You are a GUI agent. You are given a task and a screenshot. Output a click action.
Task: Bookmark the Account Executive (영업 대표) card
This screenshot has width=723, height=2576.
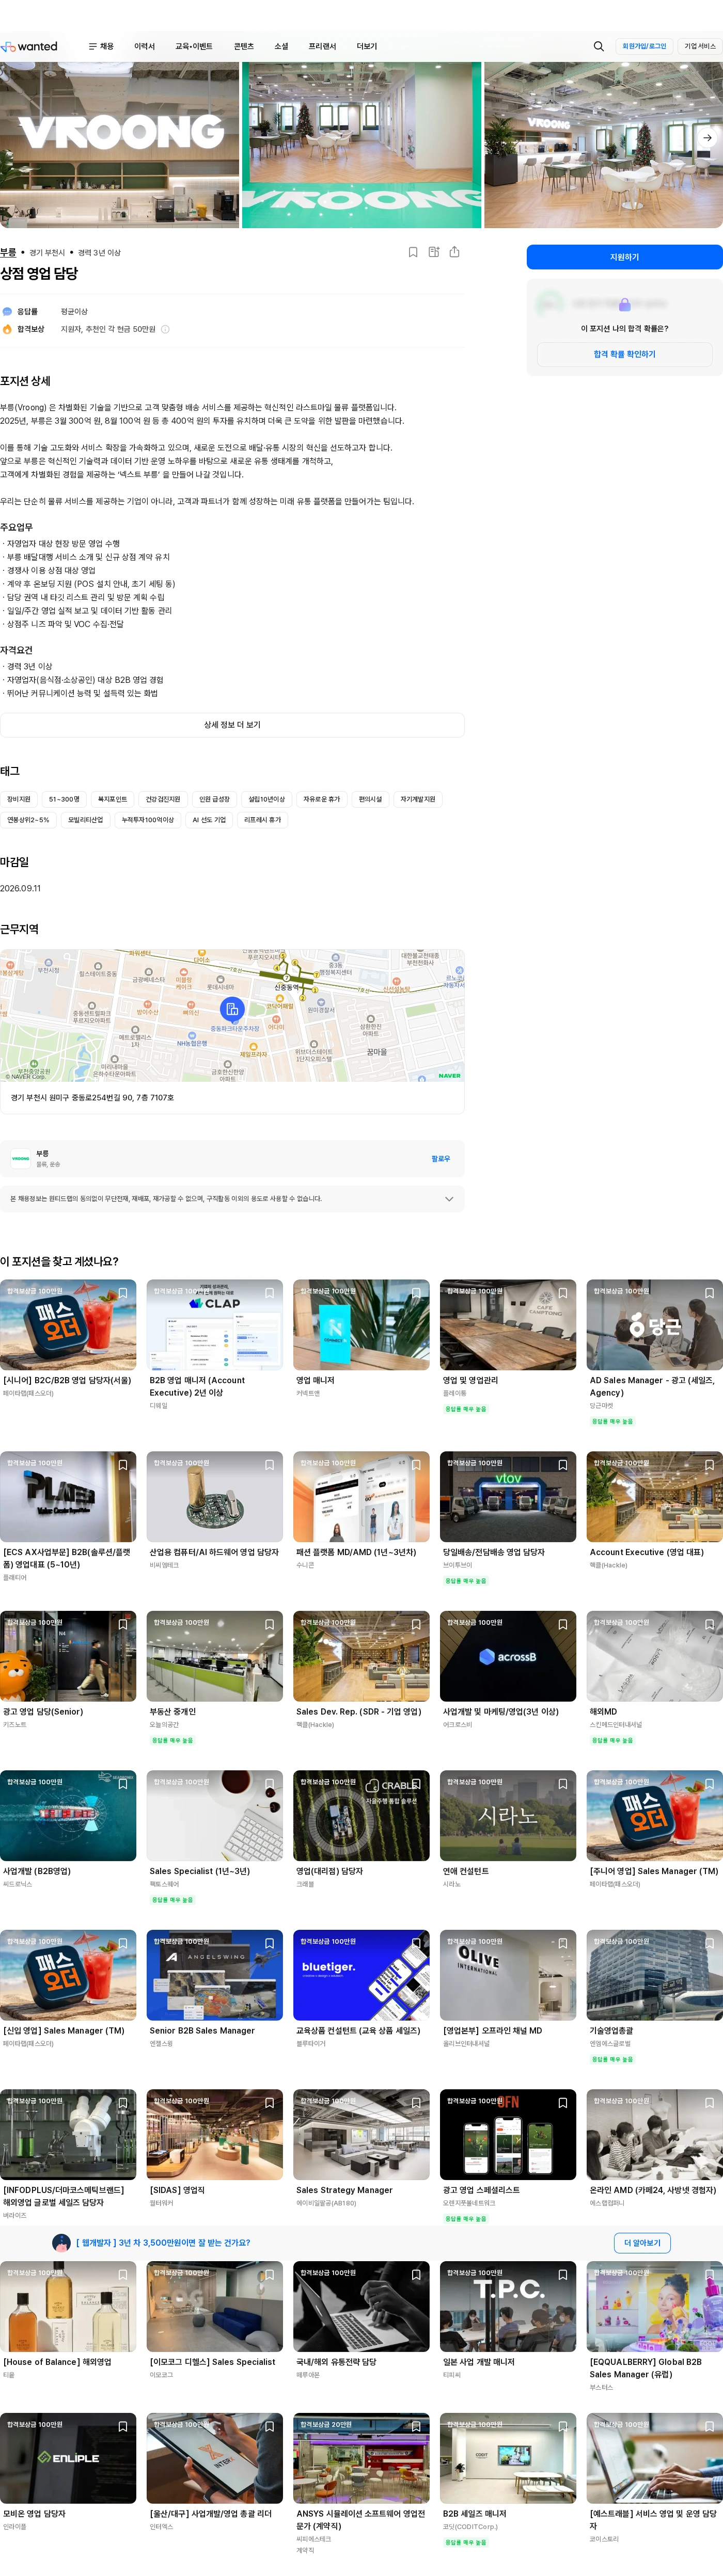709,1465
